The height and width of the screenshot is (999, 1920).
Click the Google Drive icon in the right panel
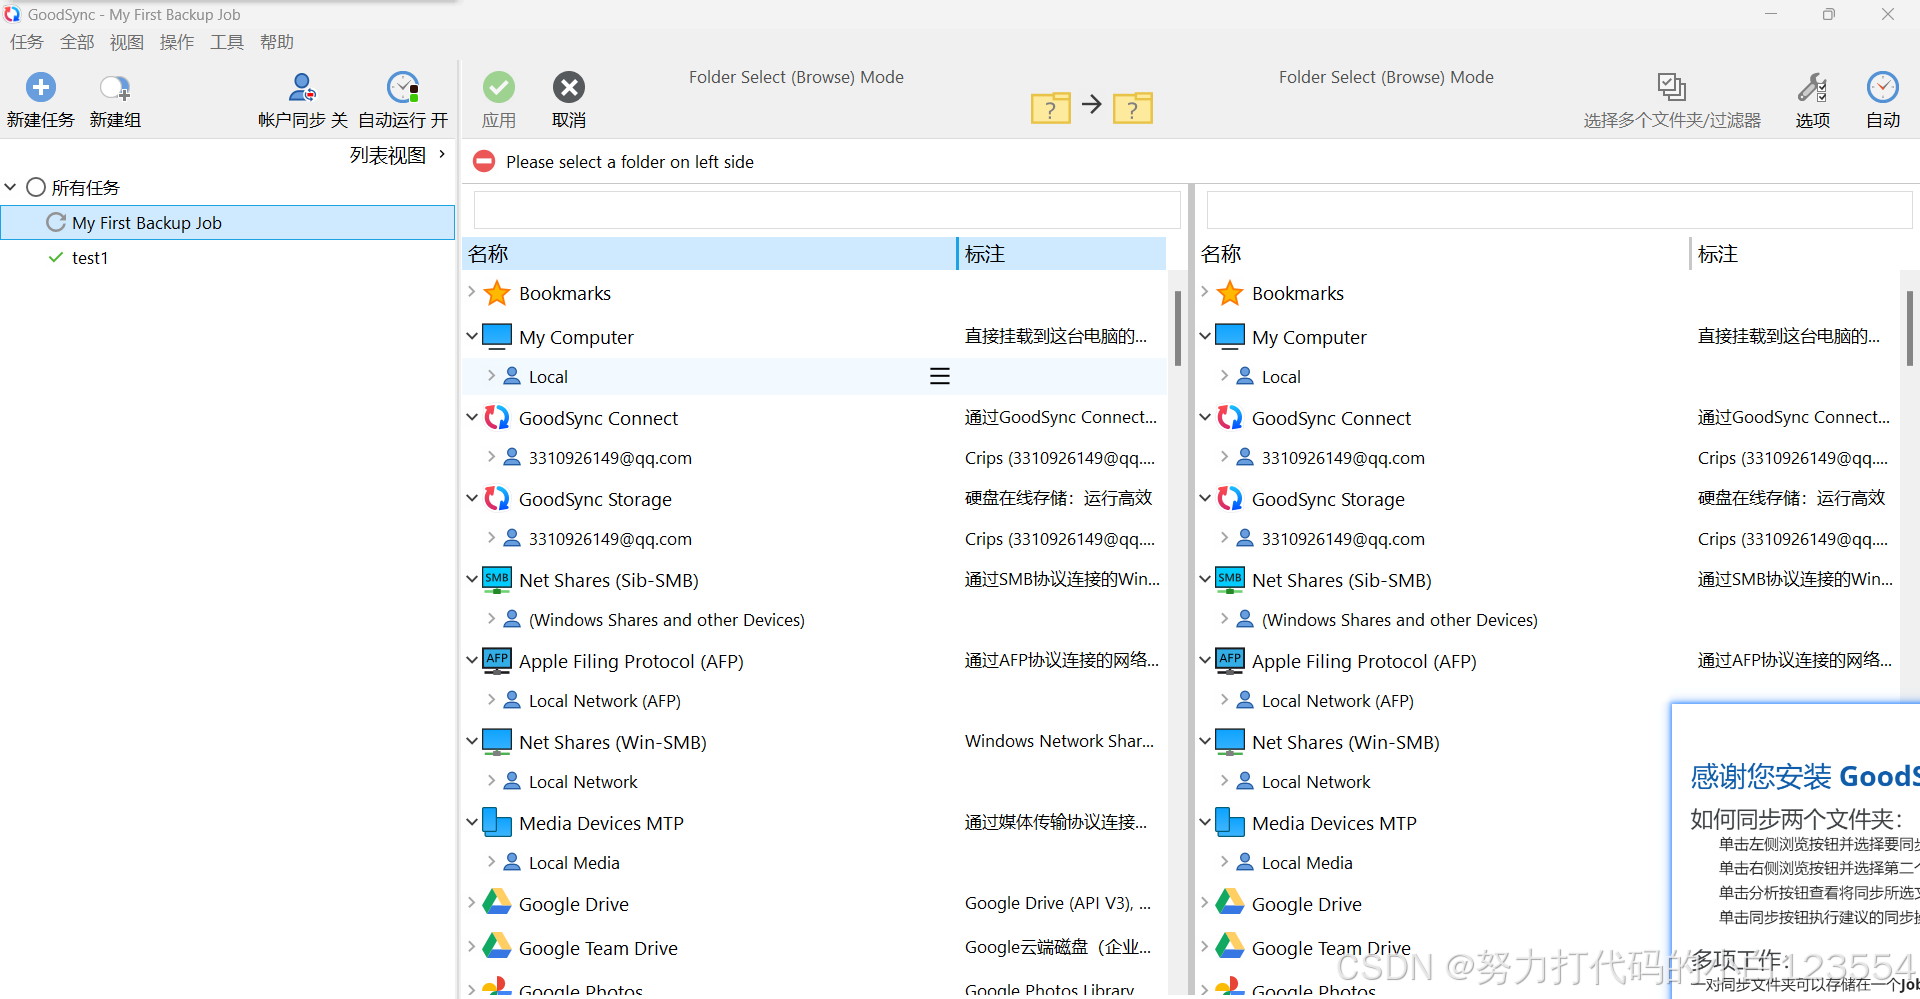pos(1230,902)
